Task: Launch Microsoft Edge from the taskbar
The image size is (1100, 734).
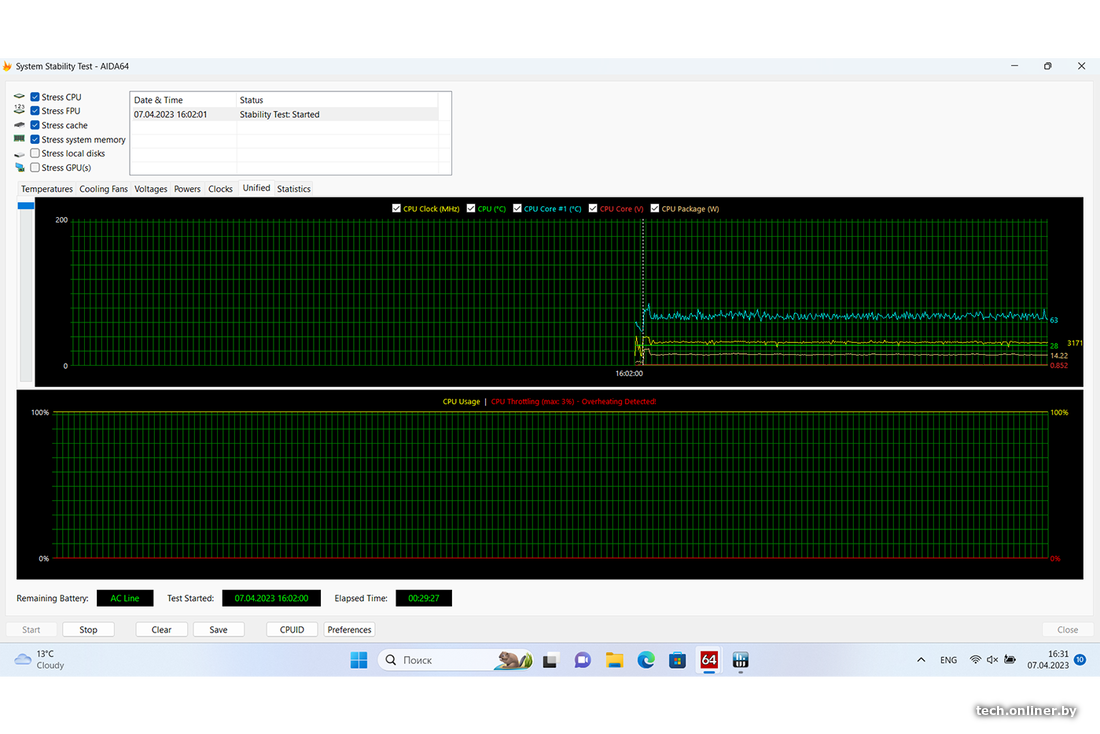Action: click(646, 660)
